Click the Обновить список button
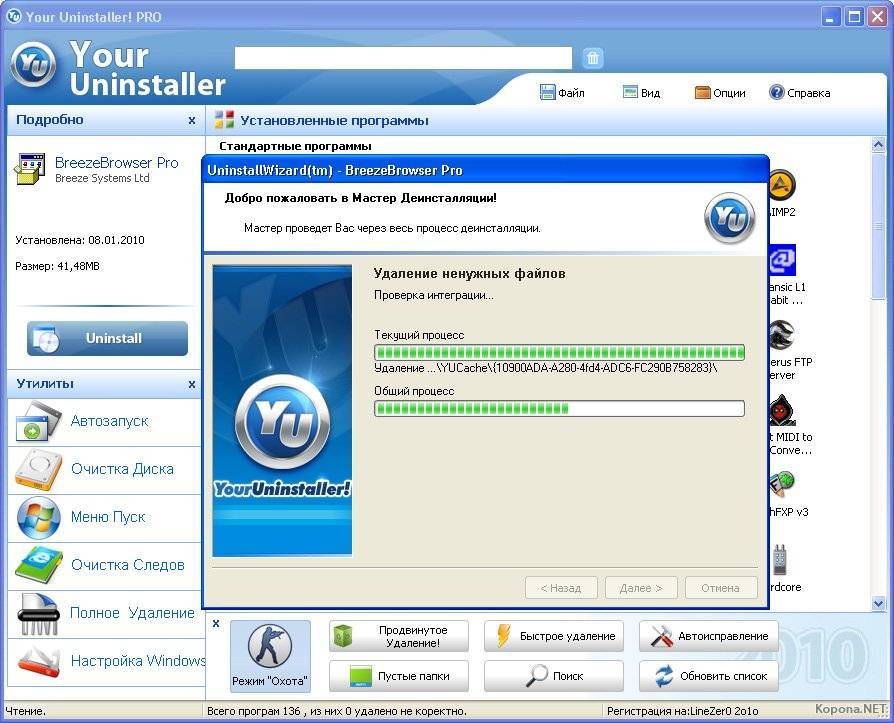 click(709, 676)
